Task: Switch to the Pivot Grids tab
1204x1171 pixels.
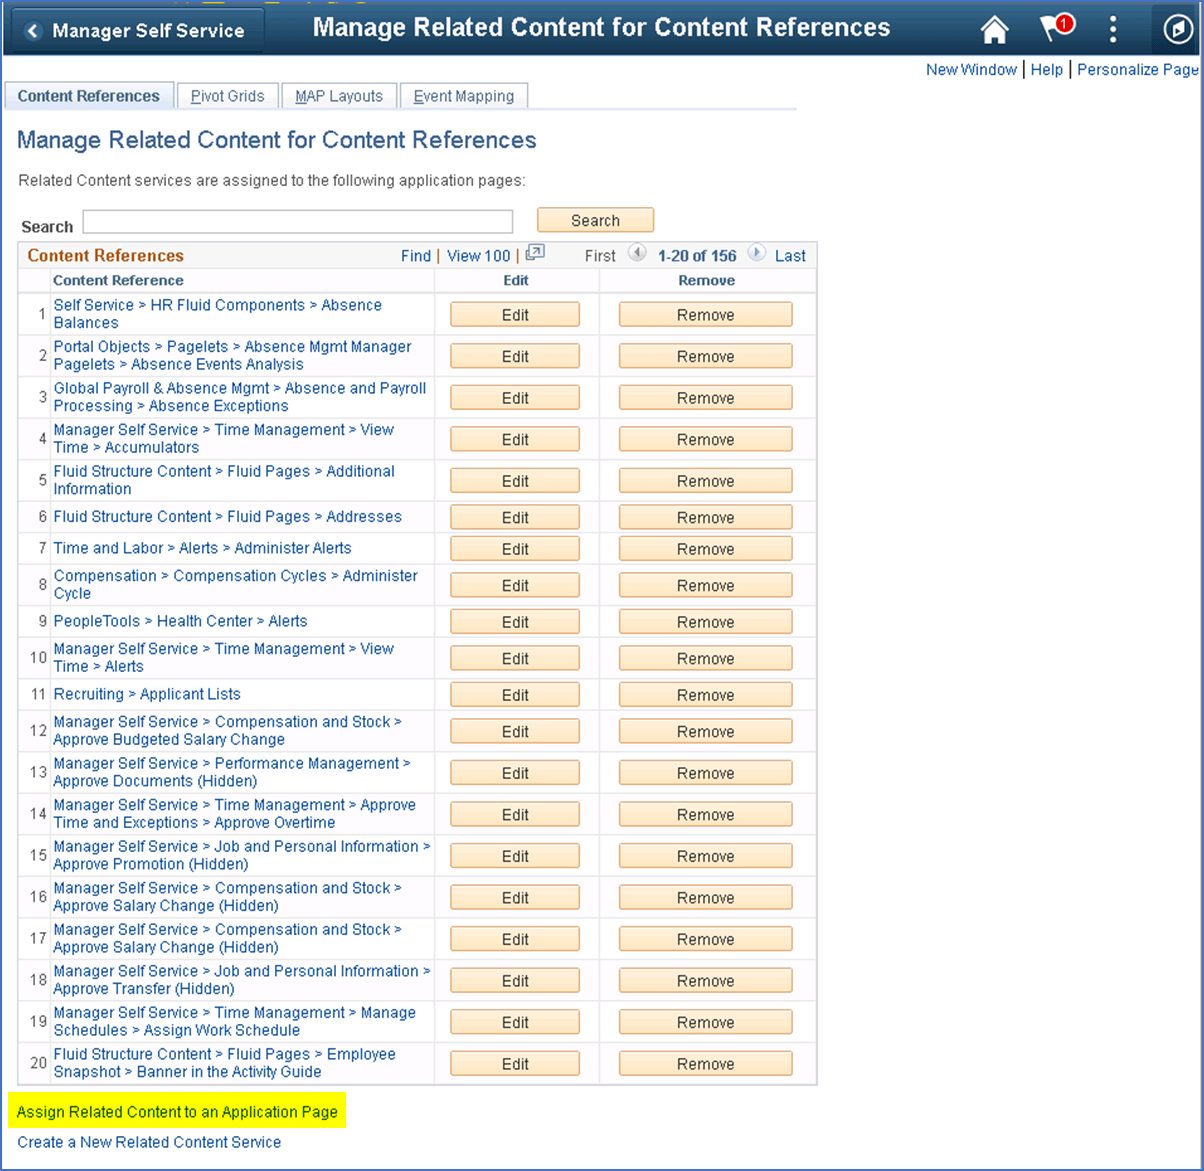Action: pyautogui.click(x=228, y=96)
